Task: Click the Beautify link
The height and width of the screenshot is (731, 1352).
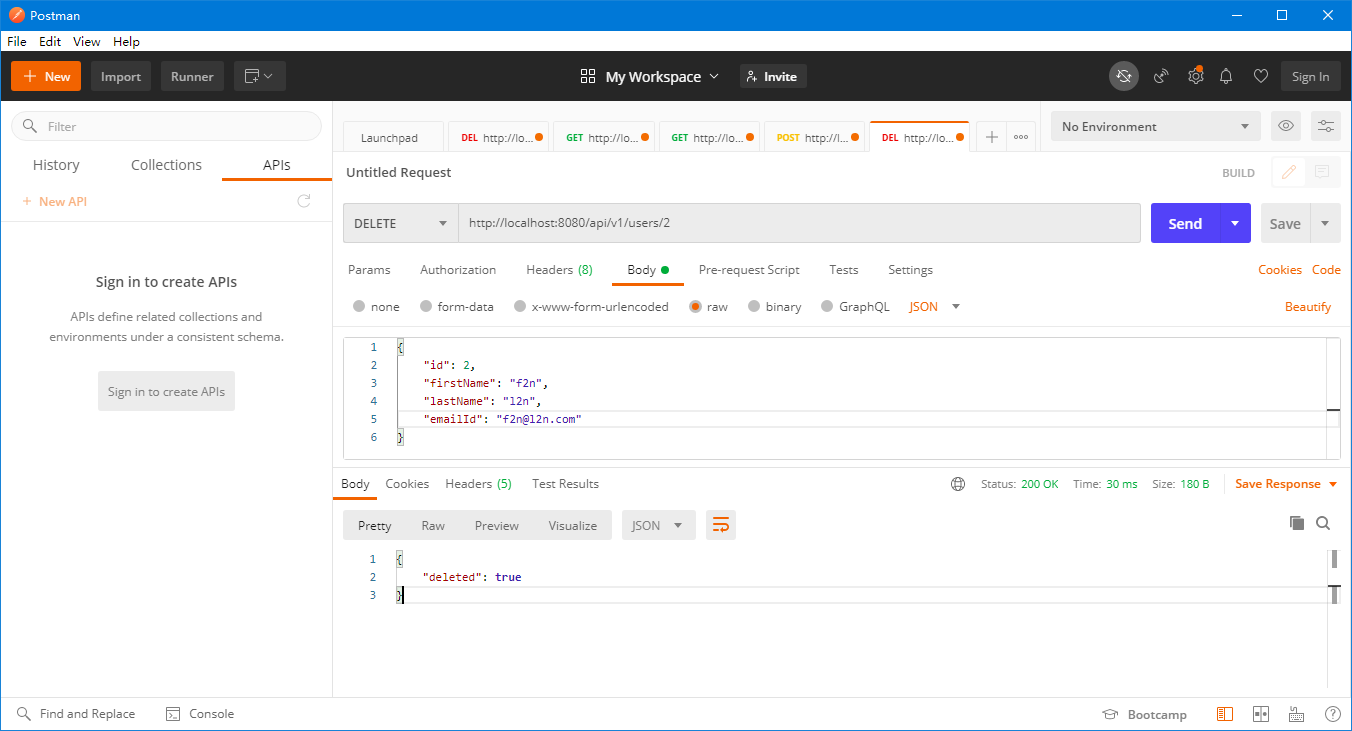Action: (1308, 307)
